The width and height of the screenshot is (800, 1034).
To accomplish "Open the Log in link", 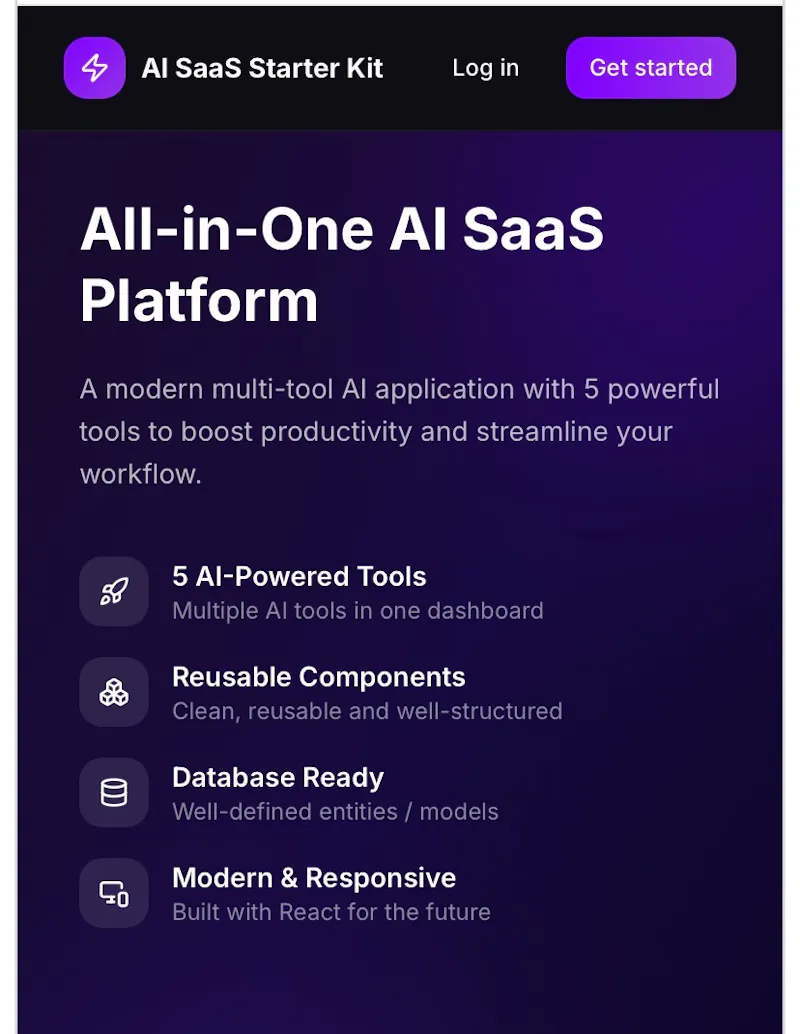I will (x=485, y=68).
